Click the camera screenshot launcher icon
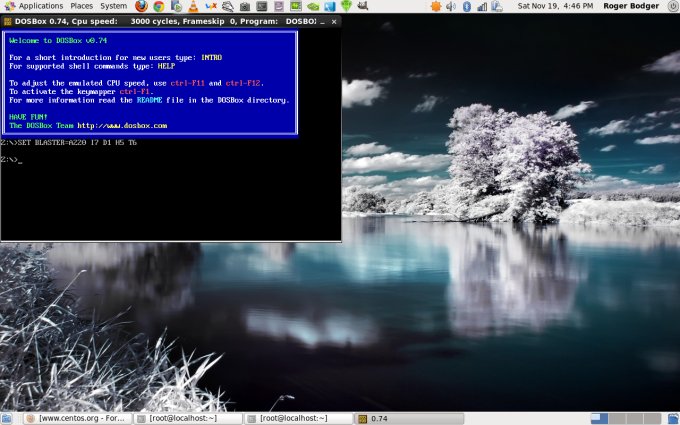680x425 pixels. 245,6
